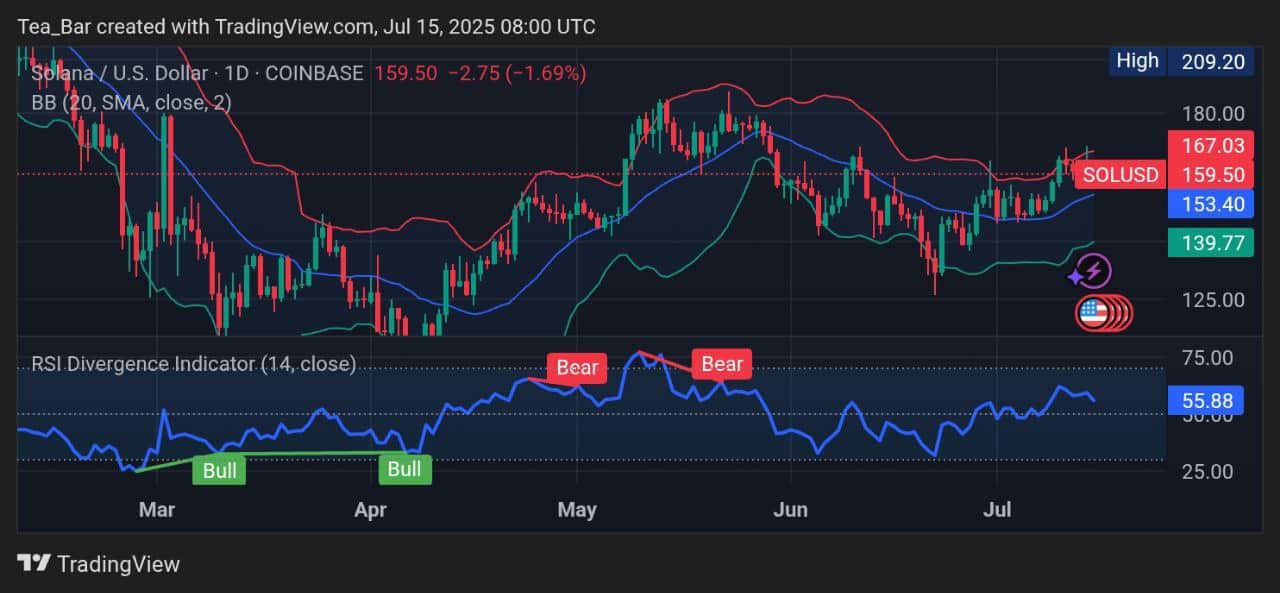
Task: Click the SOLUSD price label
Action: [x=1120, y=175]
